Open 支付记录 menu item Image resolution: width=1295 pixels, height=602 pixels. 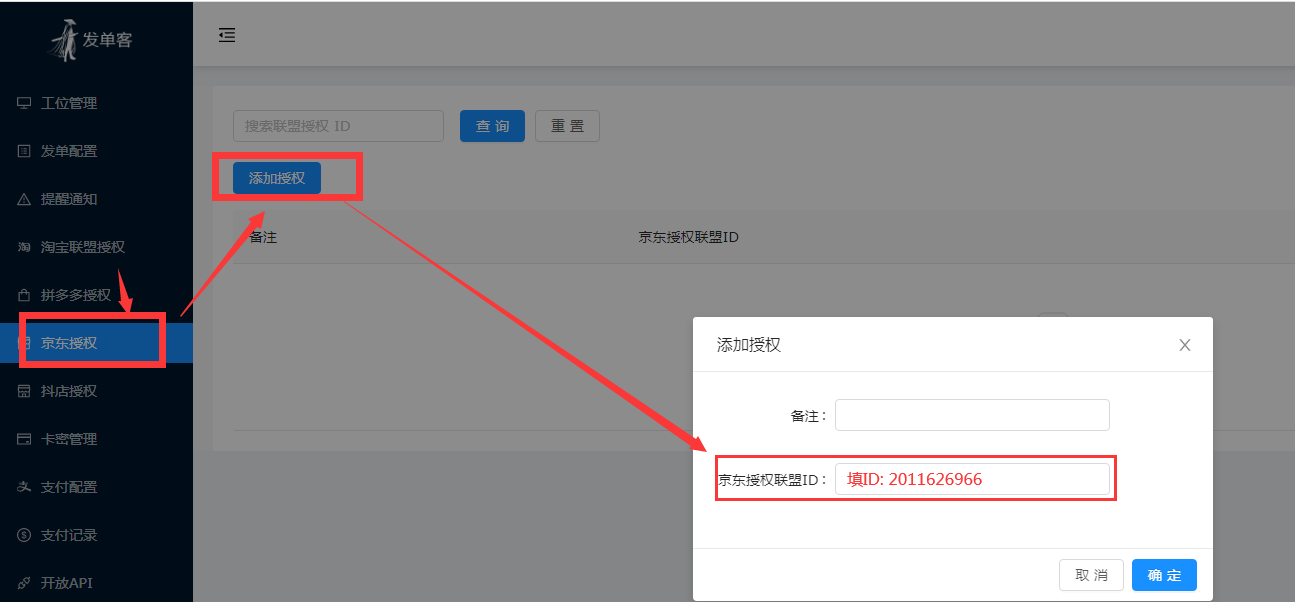pyautogui.click(x=96, y=535)
